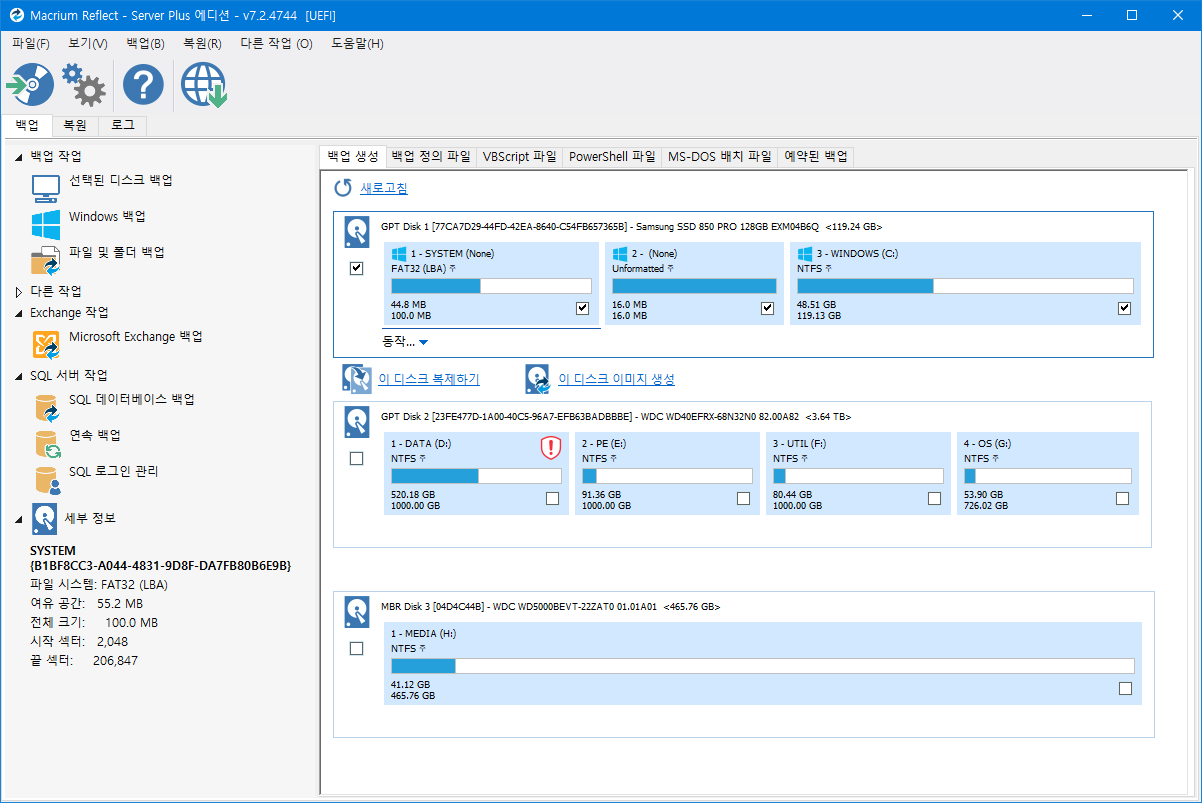Viewport: 1202px width, 803px height.
Task: Collapse the 백업 작업 section
Action: point(18,157)
